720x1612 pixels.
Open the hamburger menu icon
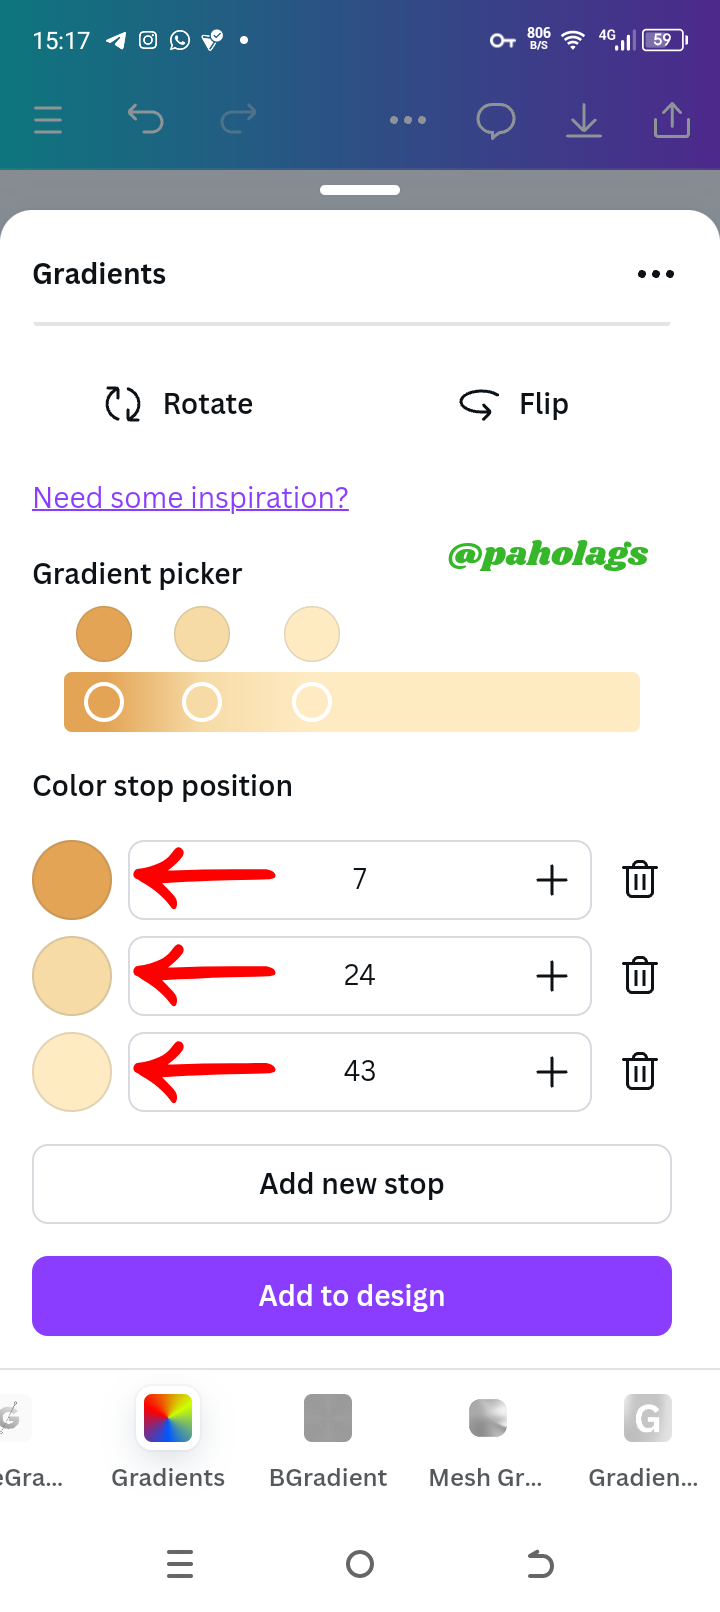[48, 120]
